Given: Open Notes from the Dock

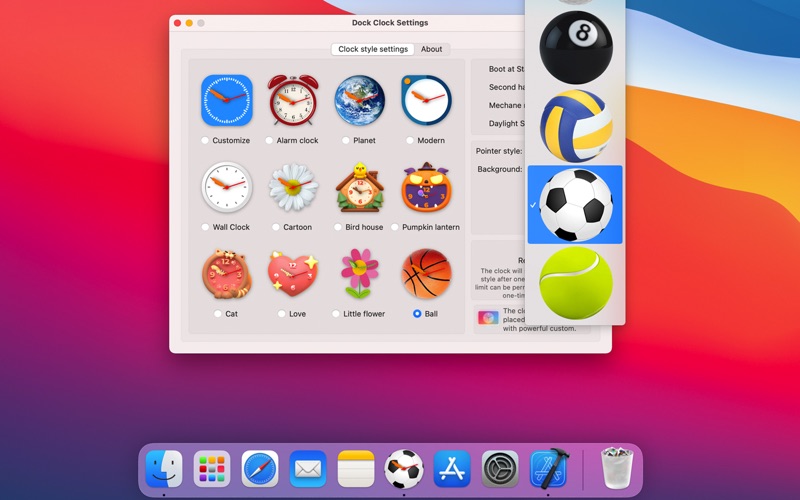Looking at the screenshot, I should (x=356, y=469).
